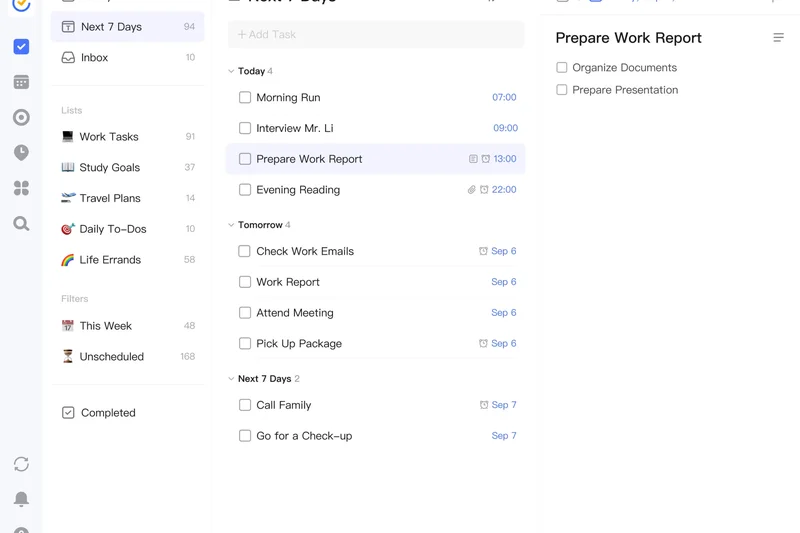Click the task detail menu lines icon

point(778,38)
